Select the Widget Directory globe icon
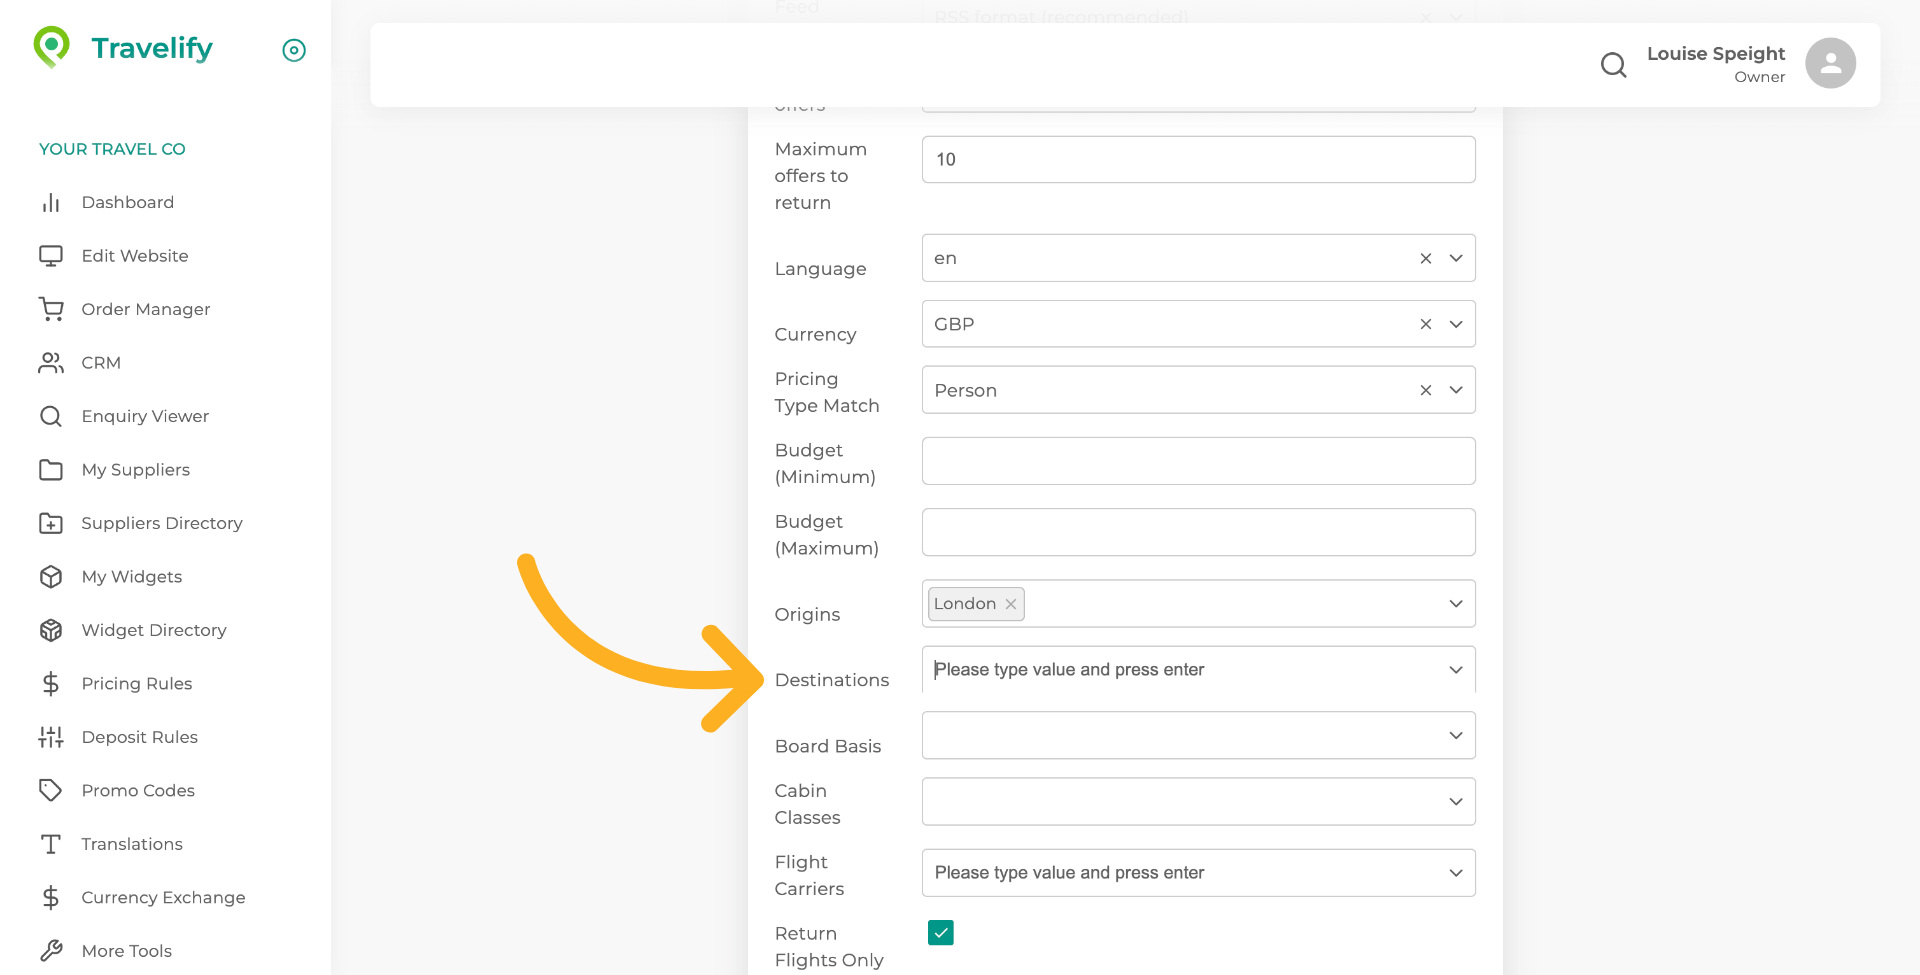 [51, 630]
